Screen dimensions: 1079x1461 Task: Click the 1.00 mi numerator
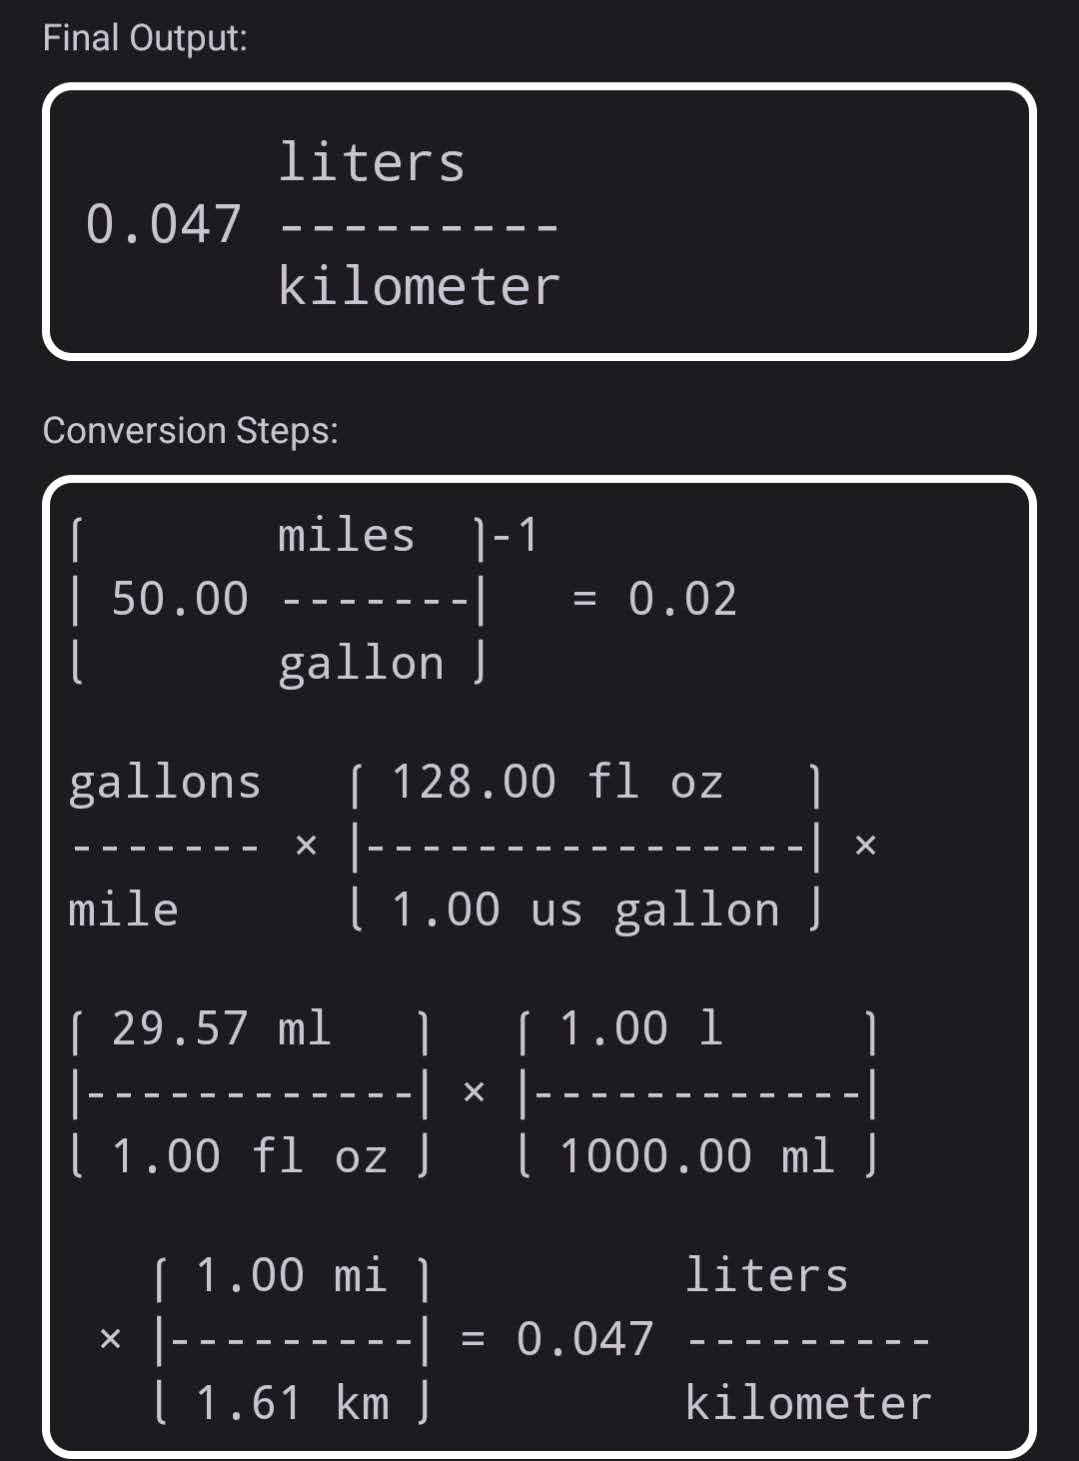[291, 1276]
